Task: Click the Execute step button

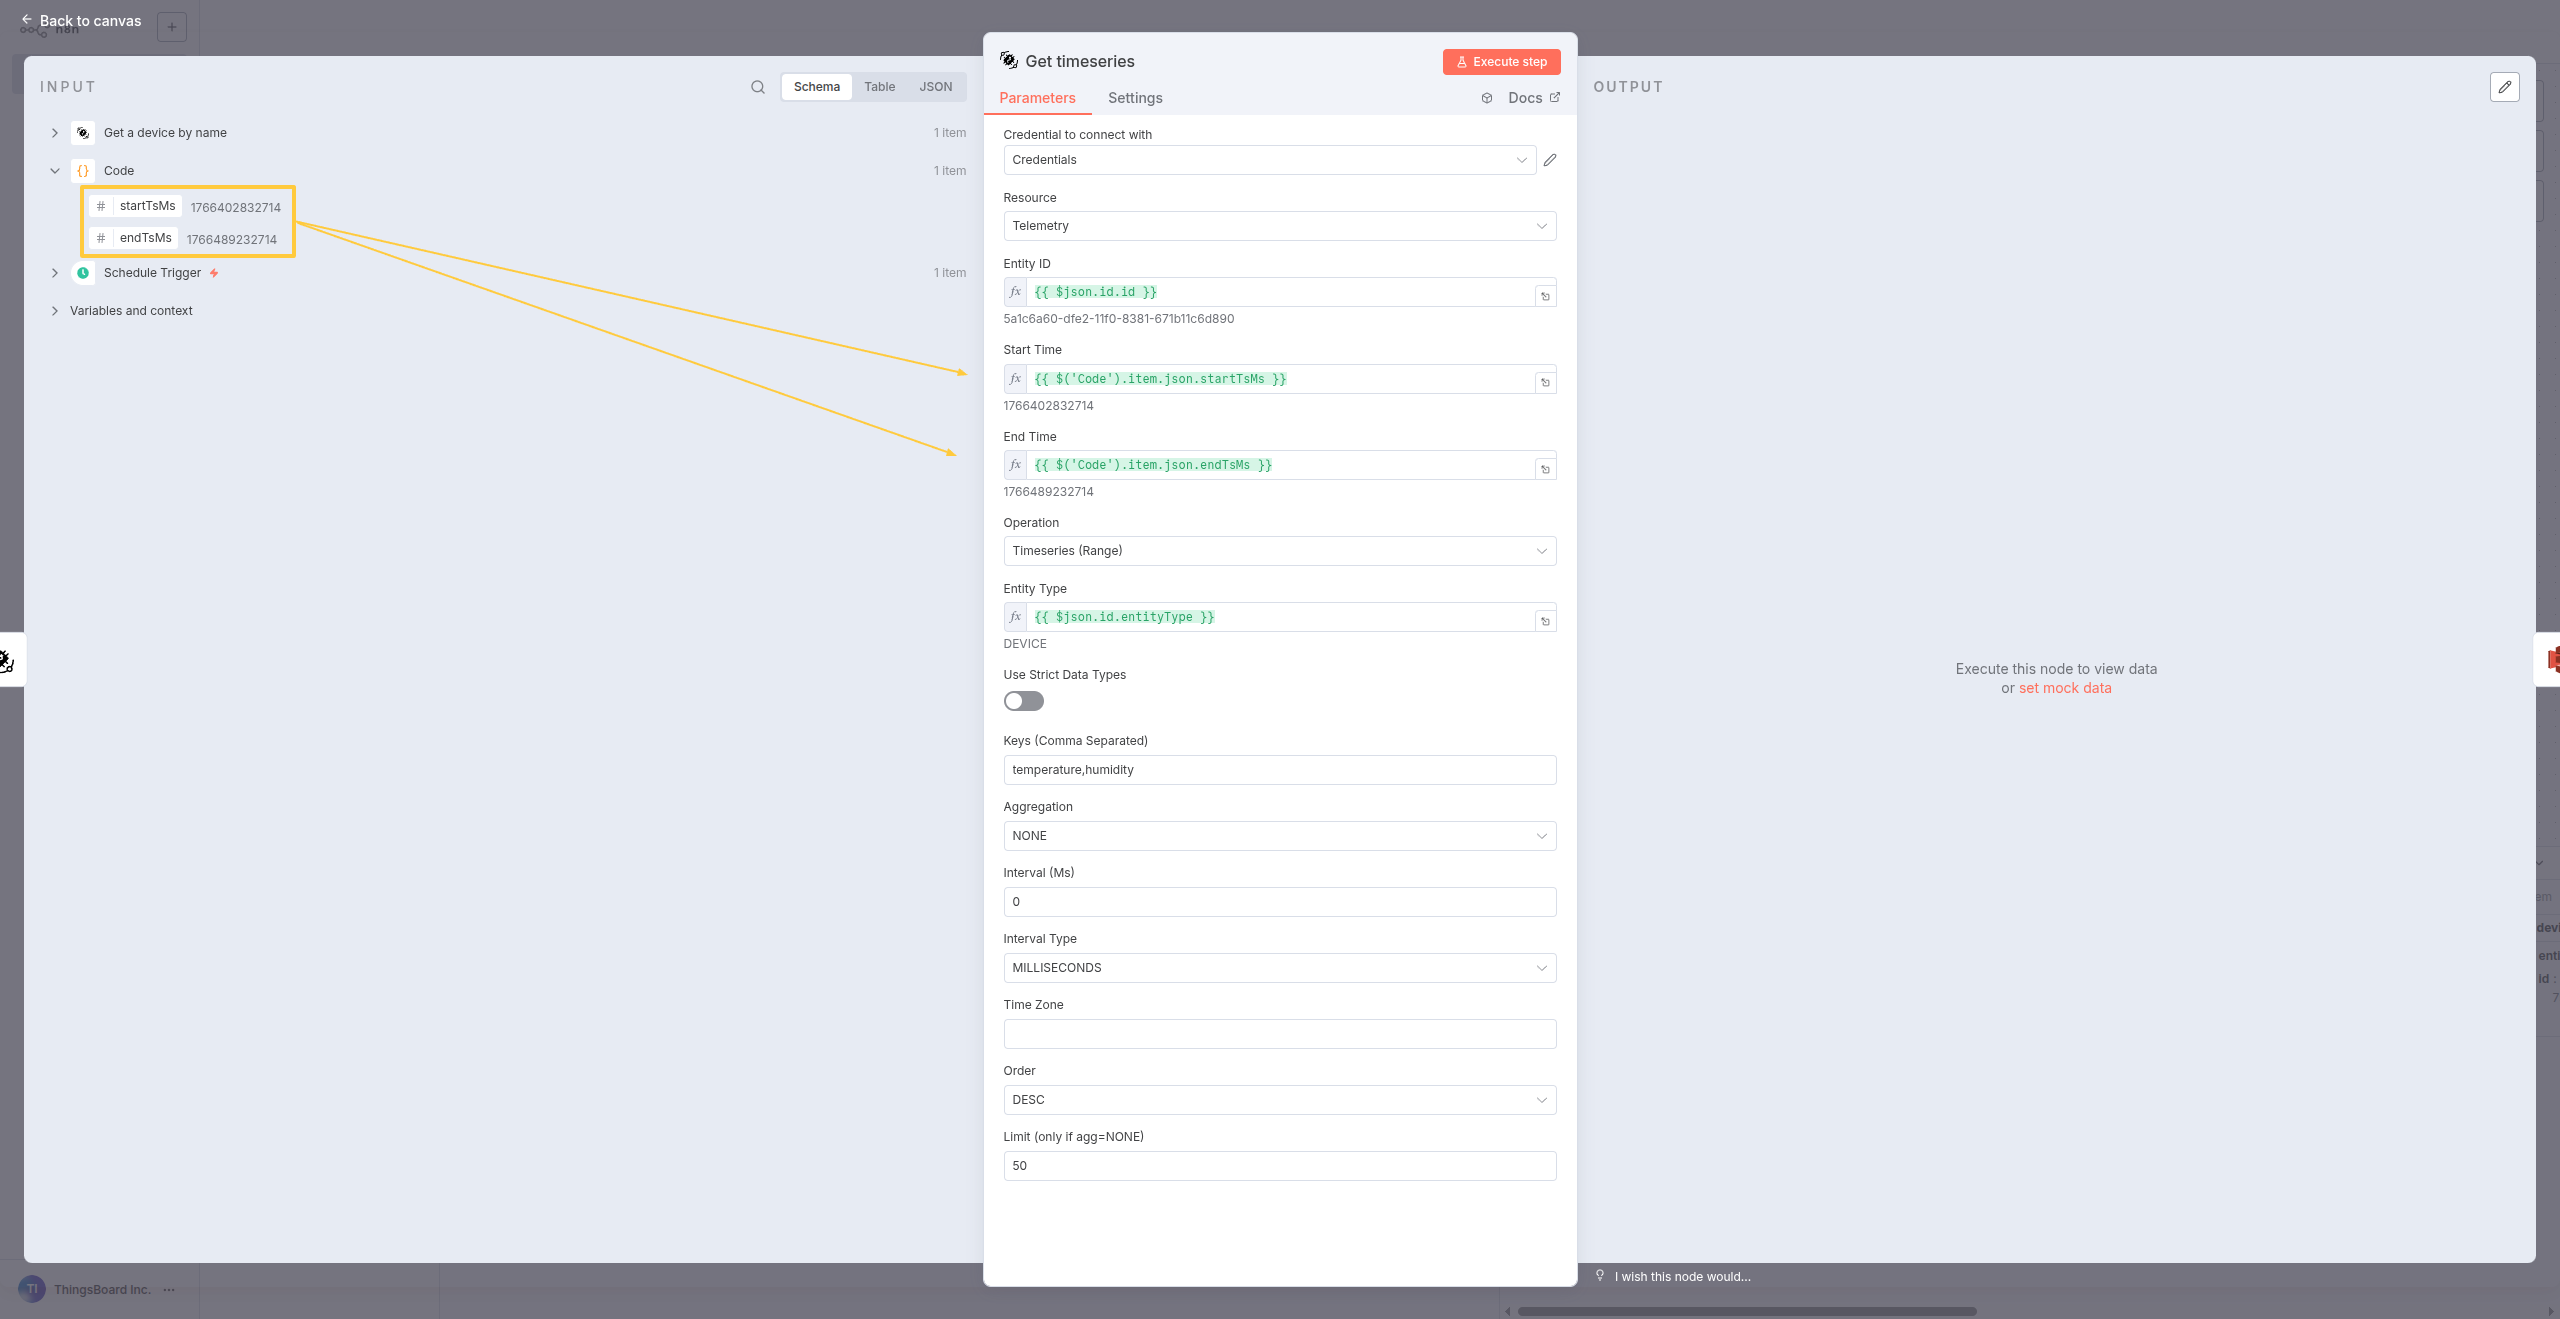Action: tap(1501, 62)
